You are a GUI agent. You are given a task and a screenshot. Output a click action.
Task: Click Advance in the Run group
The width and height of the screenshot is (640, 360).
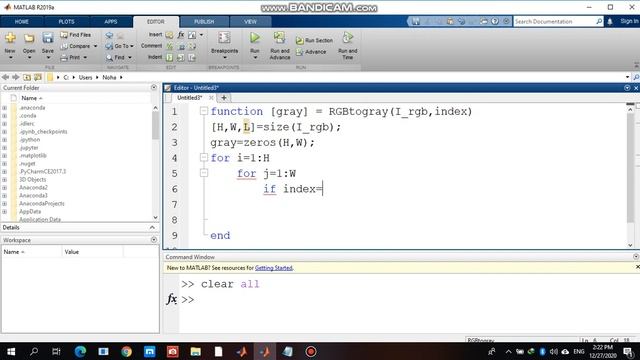[311, 52]
